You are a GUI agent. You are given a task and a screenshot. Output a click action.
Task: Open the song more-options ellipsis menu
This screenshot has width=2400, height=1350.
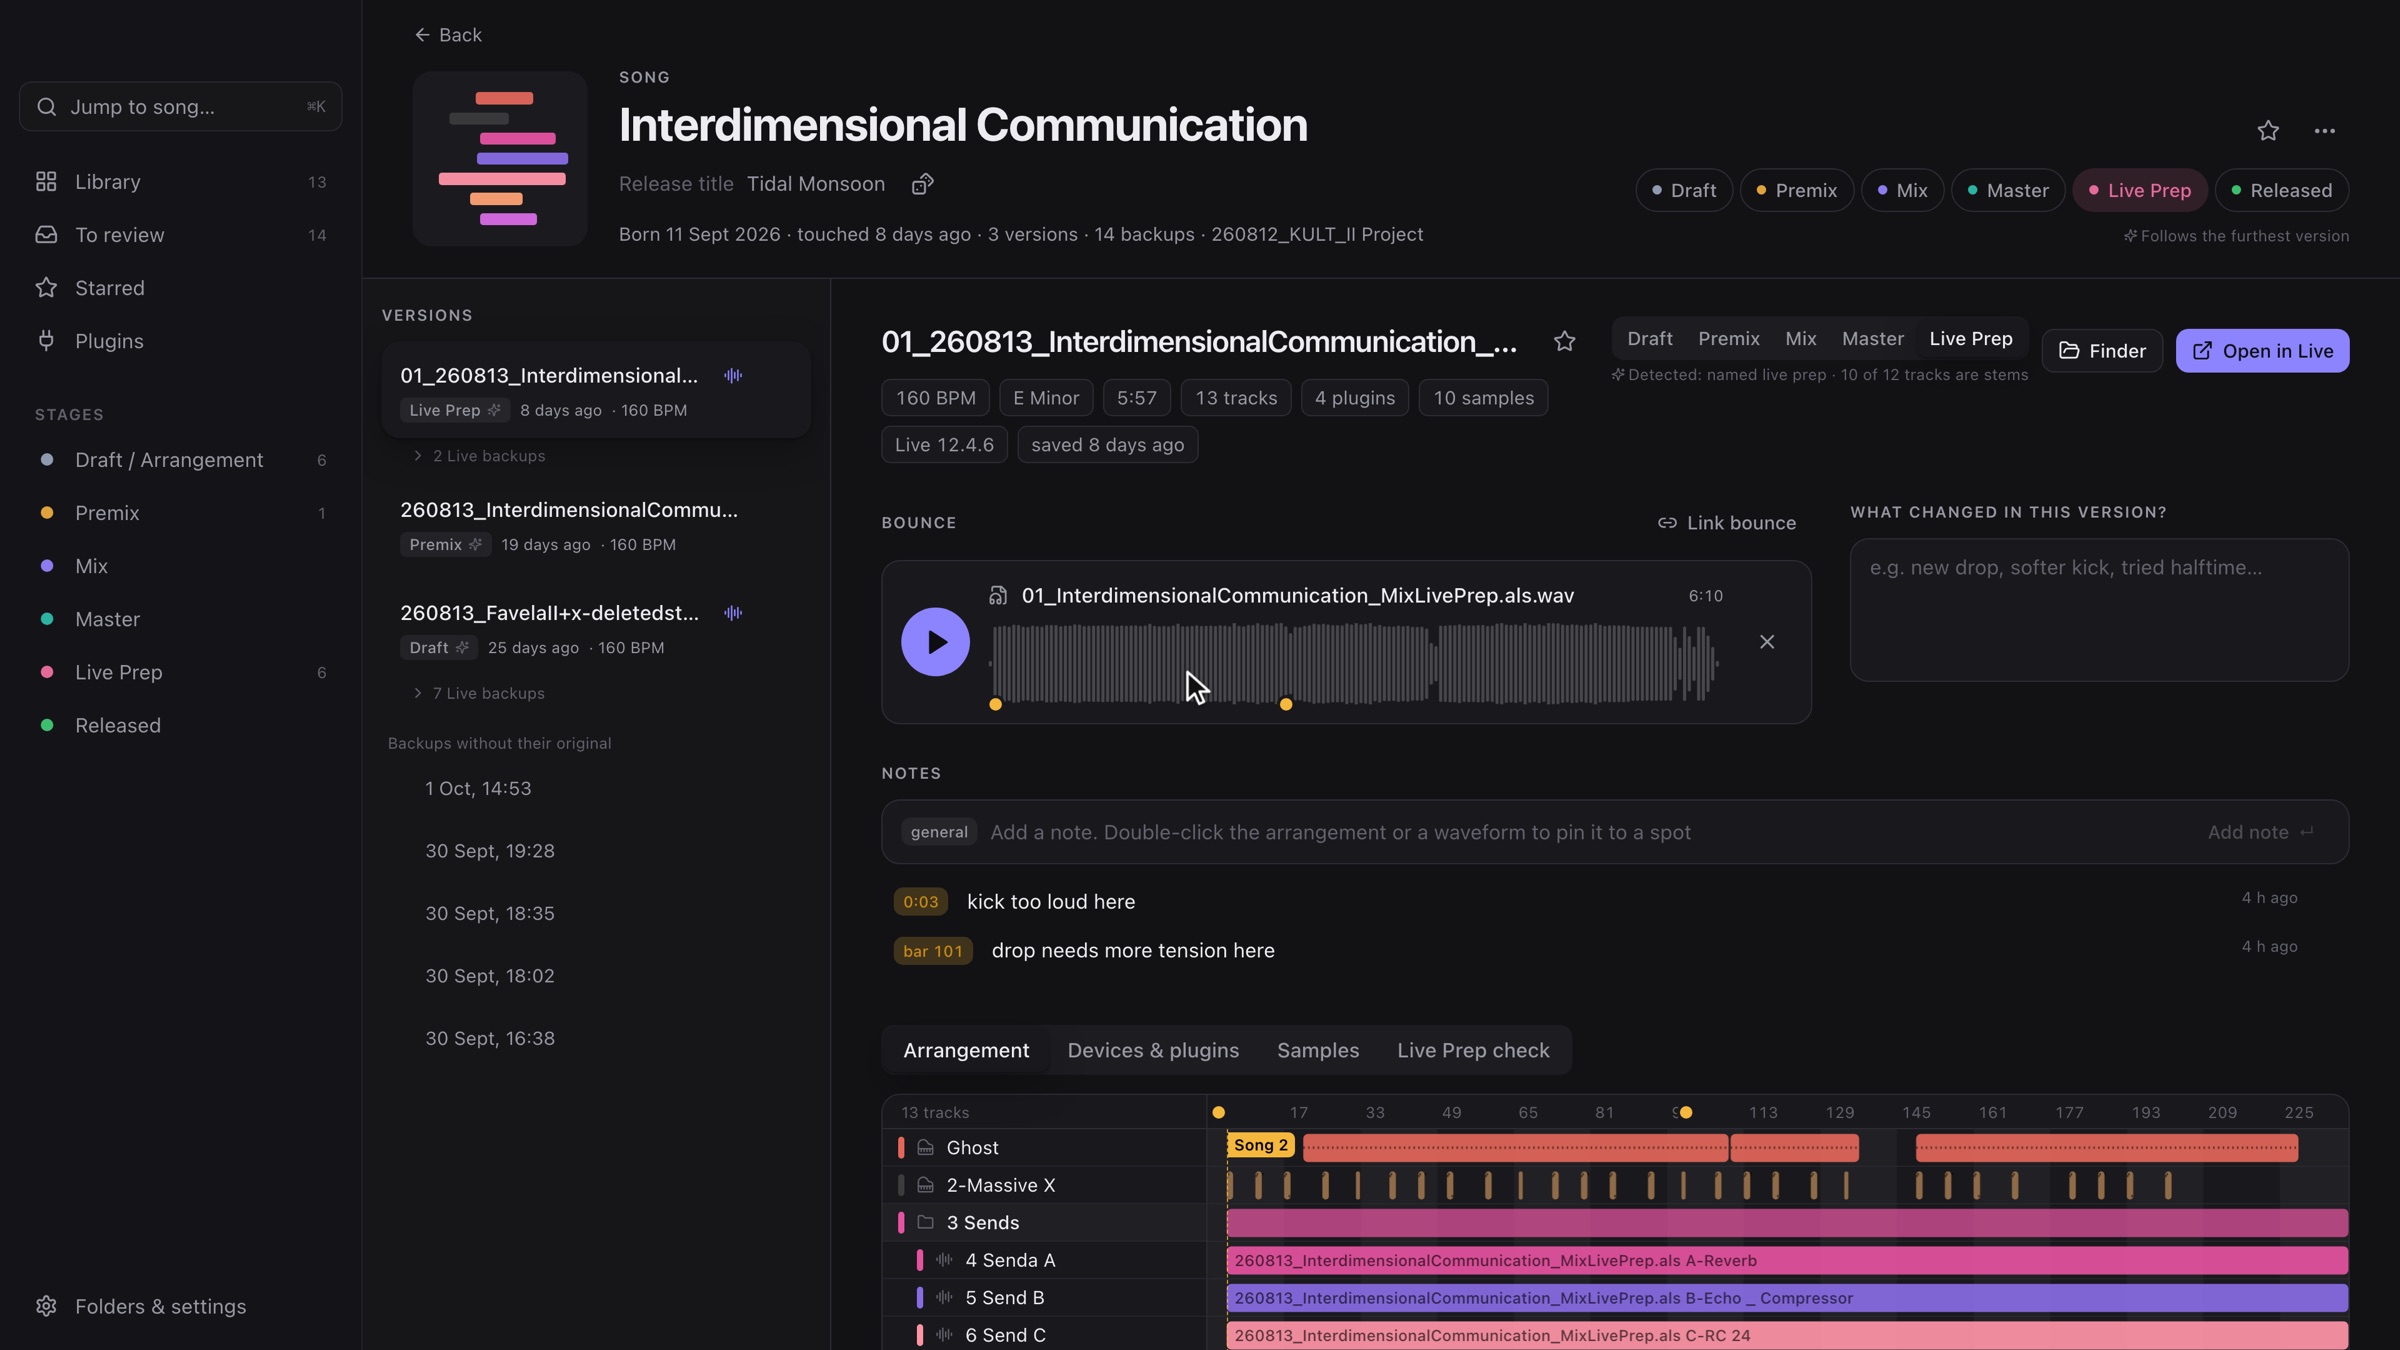[2325, 131]
